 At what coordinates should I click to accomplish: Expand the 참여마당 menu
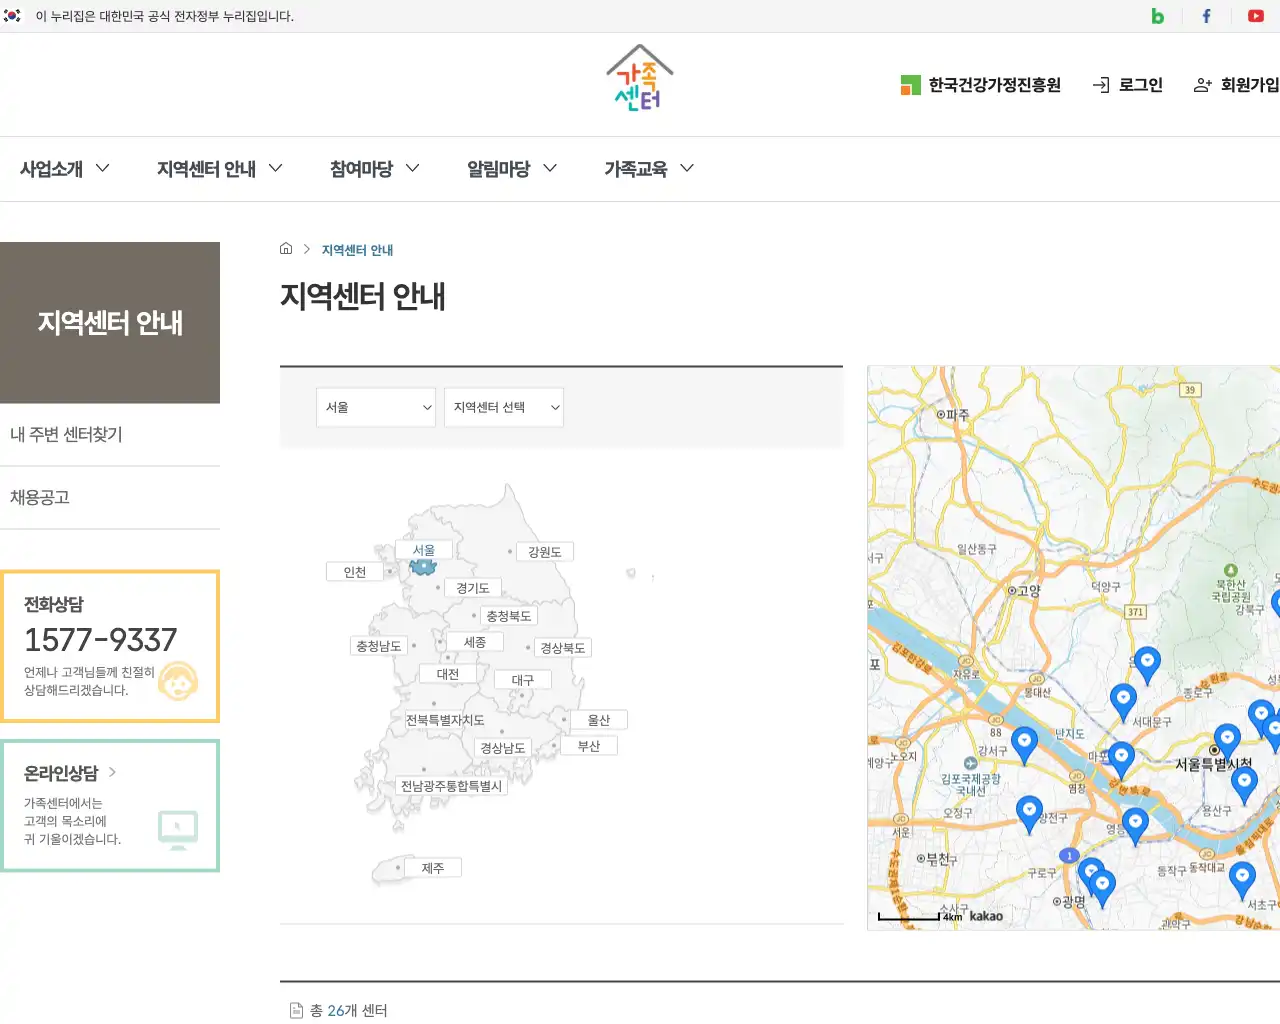click(375, 169)
